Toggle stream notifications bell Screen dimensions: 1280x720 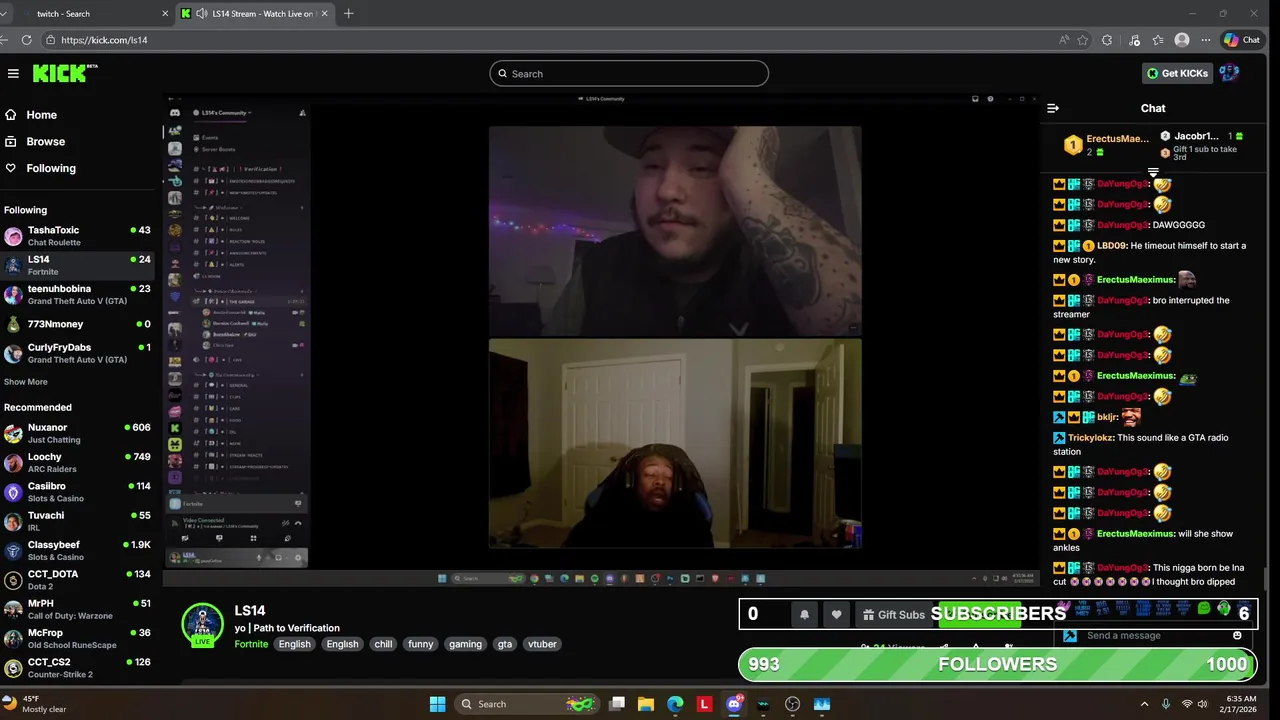[804, 615]
